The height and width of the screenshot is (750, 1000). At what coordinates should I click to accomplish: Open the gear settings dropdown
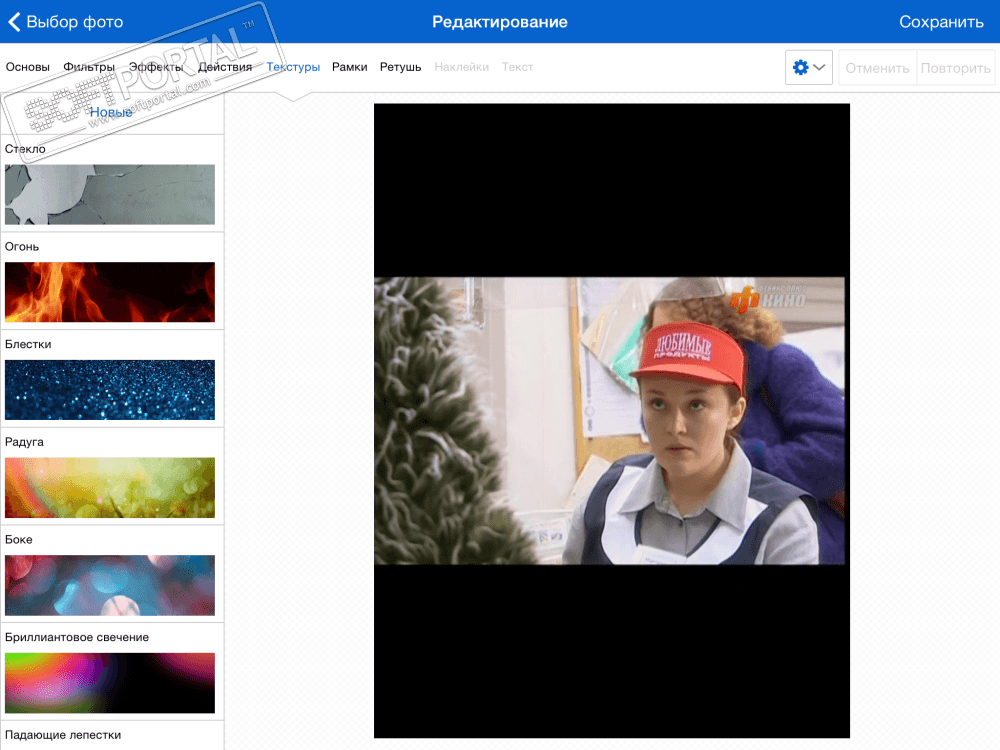(808, 67)
